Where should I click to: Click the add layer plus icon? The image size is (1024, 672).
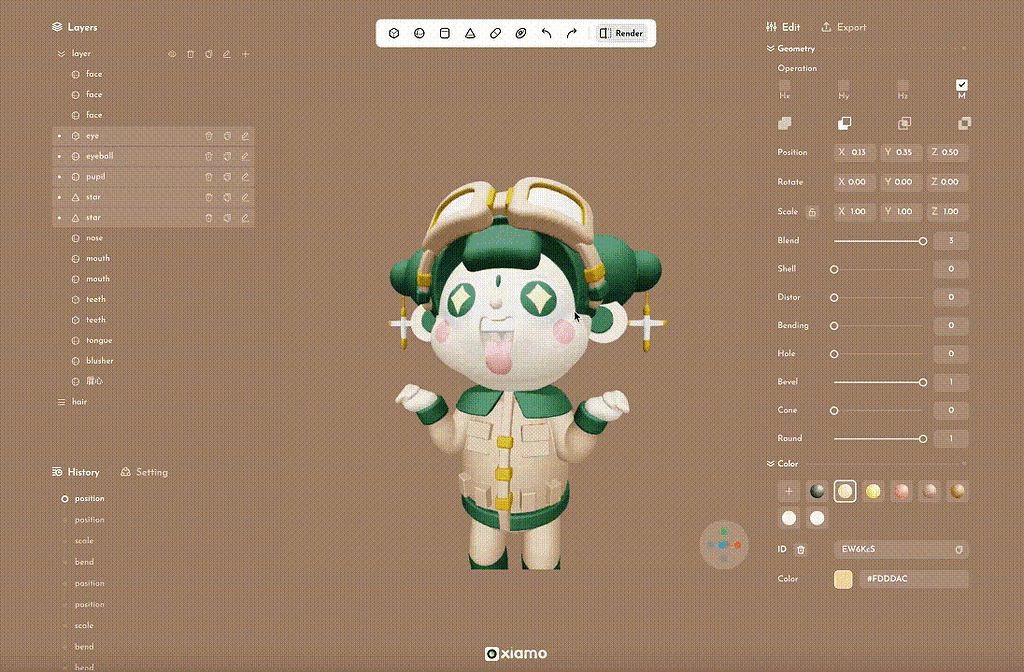point(245,54)
